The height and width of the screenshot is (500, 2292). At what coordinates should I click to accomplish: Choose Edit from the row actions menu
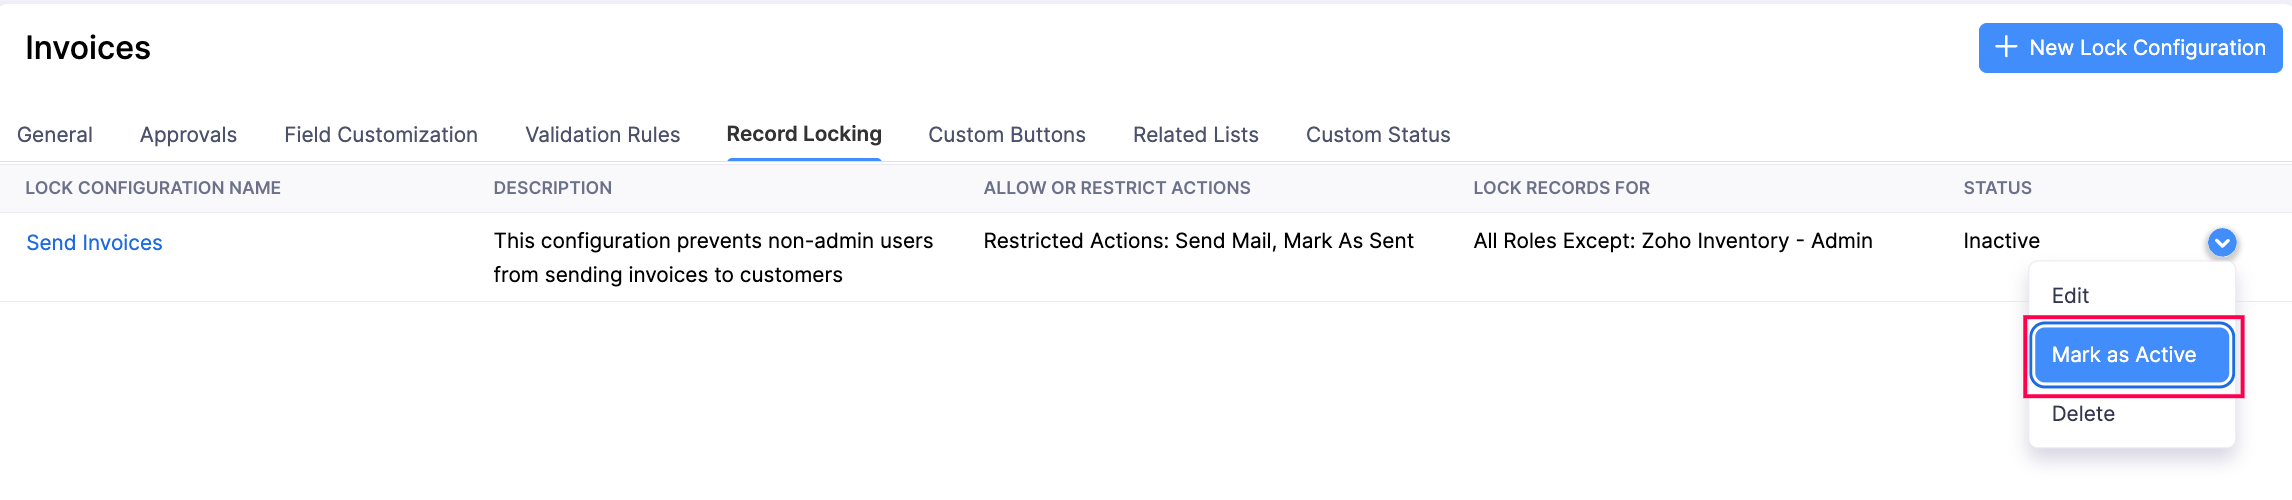[x=2070, y=296]
